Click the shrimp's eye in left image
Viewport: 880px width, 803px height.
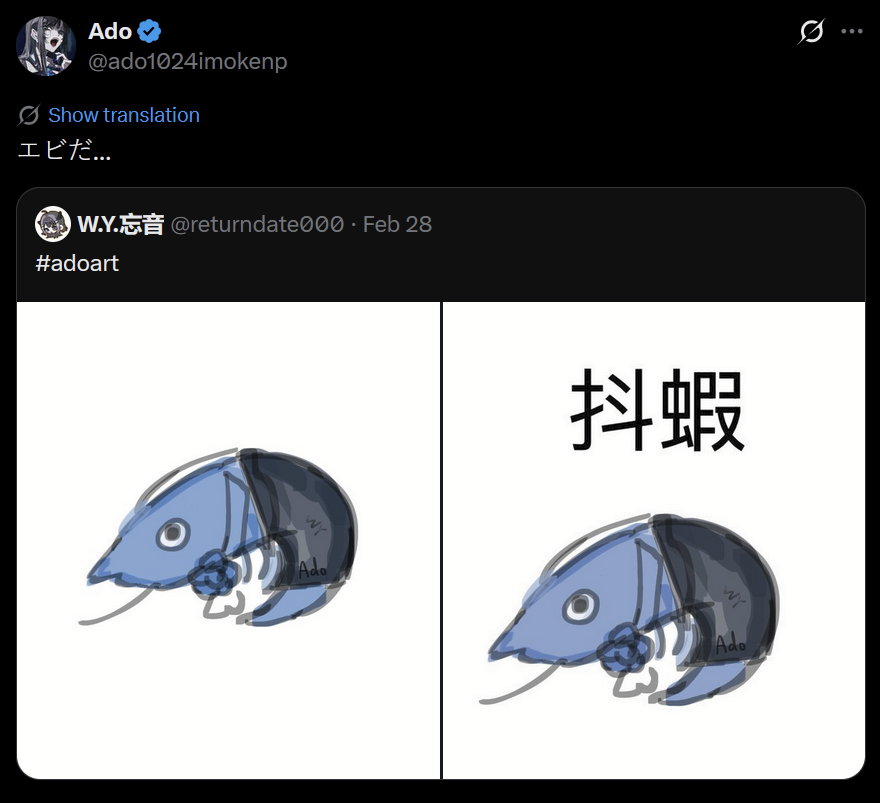tap(173, 533)
